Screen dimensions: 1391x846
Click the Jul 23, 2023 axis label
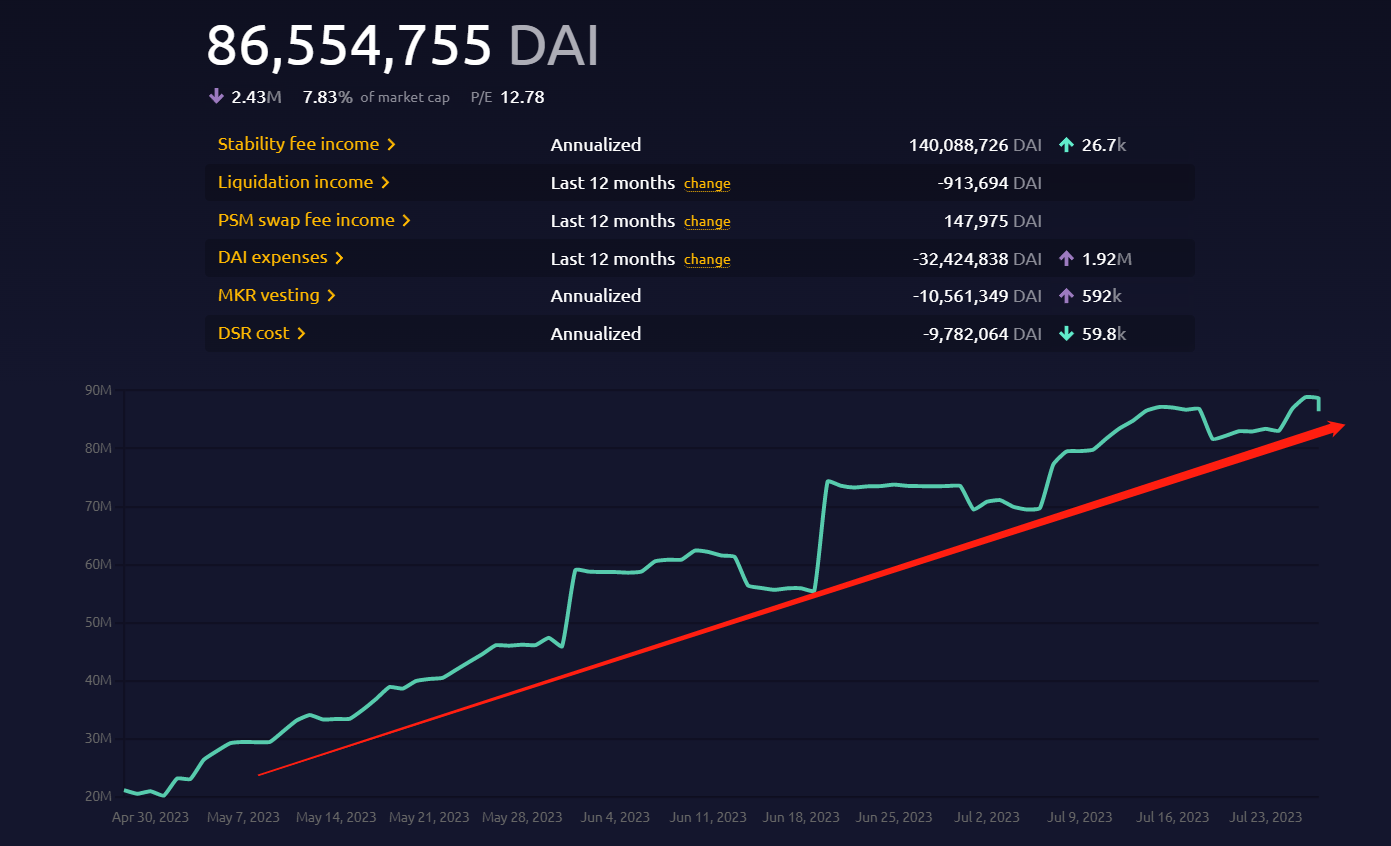pyautogui.click(x=1266, y=817)
